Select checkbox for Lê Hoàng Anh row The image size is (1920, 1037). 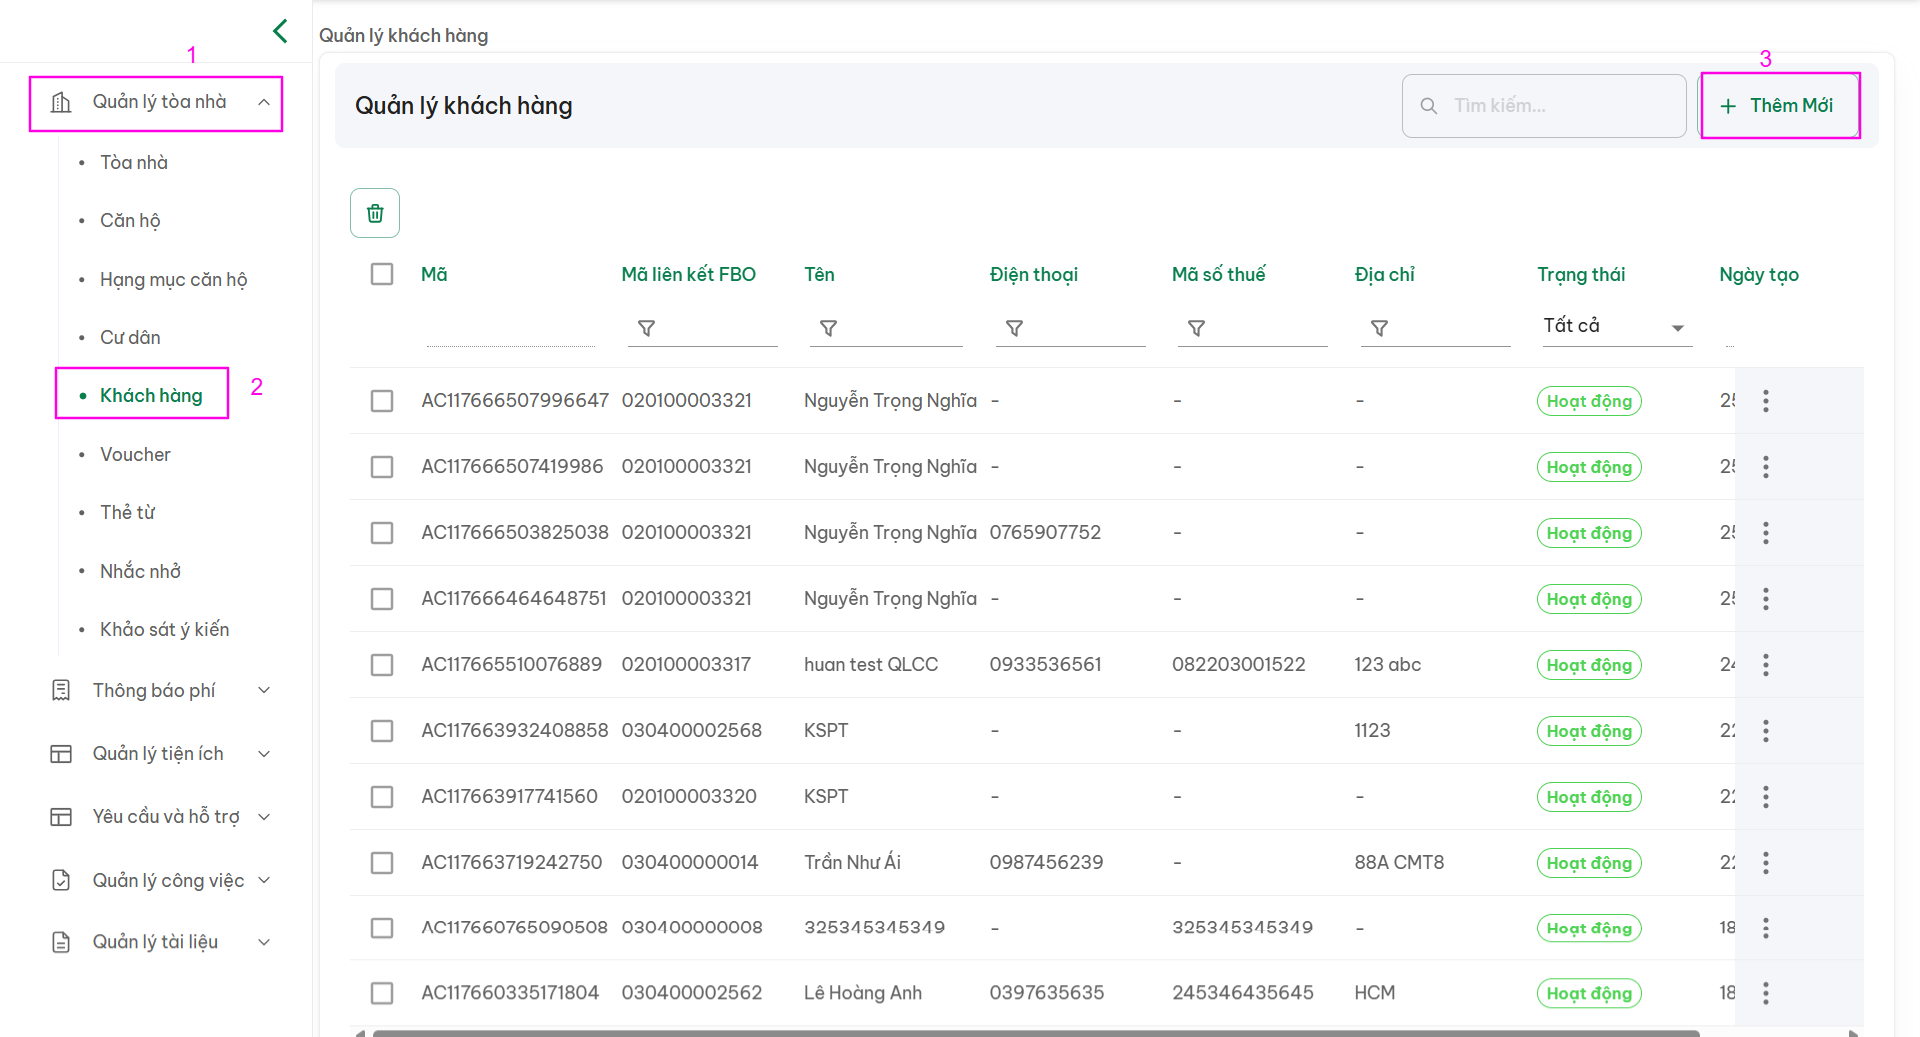[382, 993]
